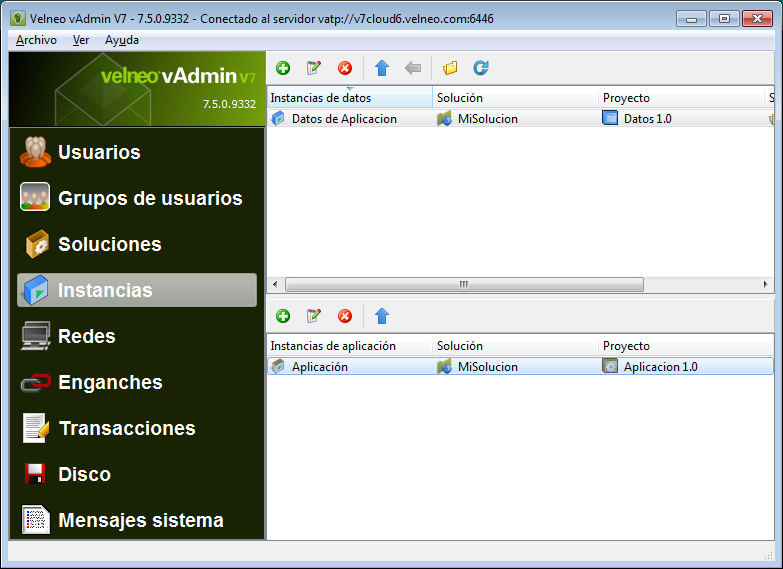Click left scroll arrow of data instances scrollbar
Image resolution: width=783 pixels, height=569 pixels.
click(275, 284)
